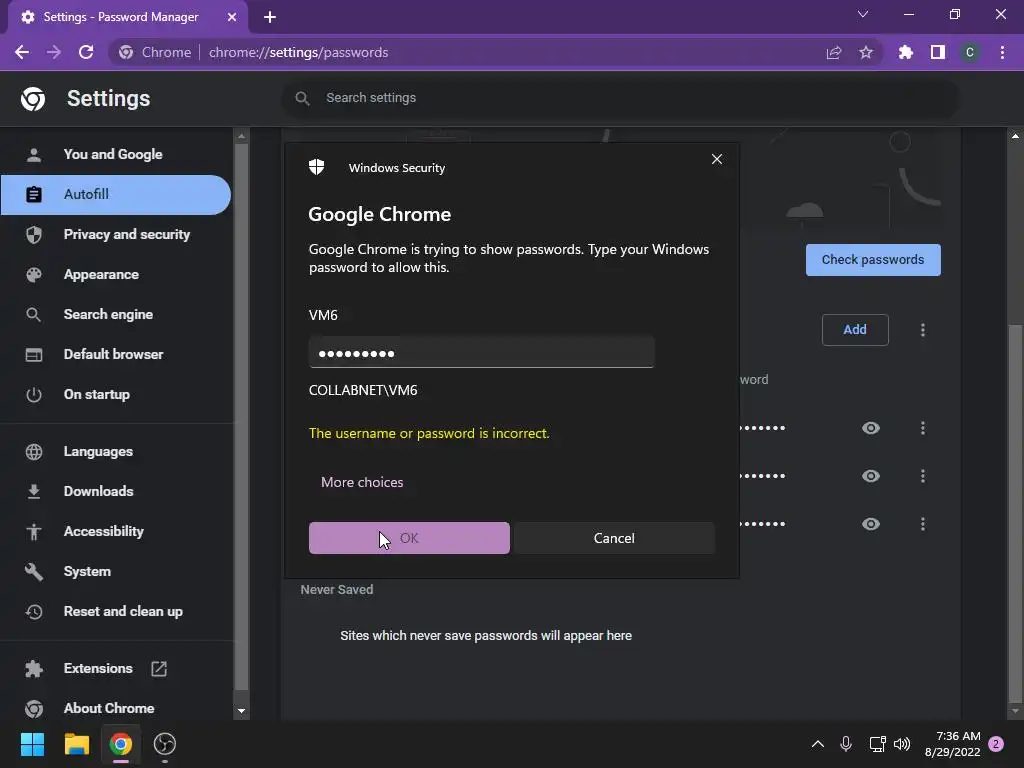This screenshot has width=1024, height=768.
Task: Open File Explorer from the taskbar
Action: pos(76,744)
